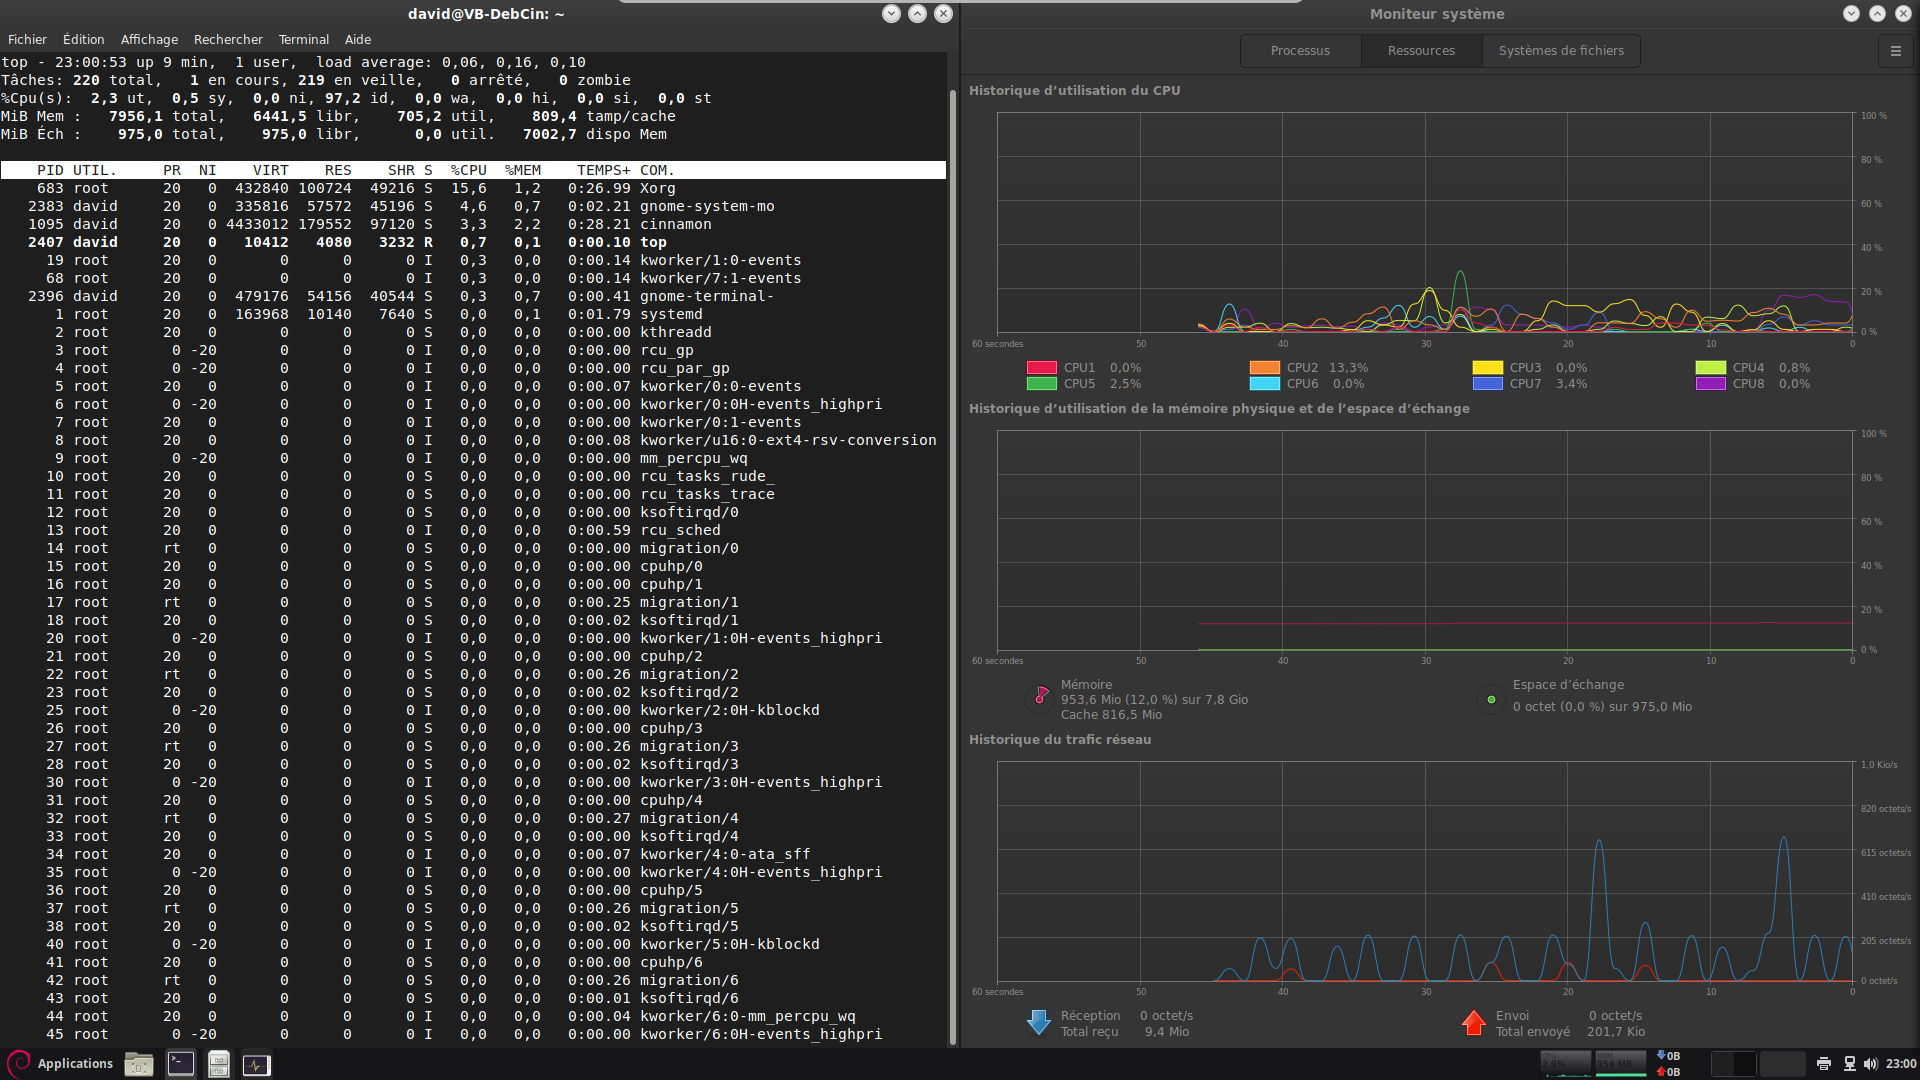
Task: Click the CPU1 red color swatch
Action: (1041, 368)
